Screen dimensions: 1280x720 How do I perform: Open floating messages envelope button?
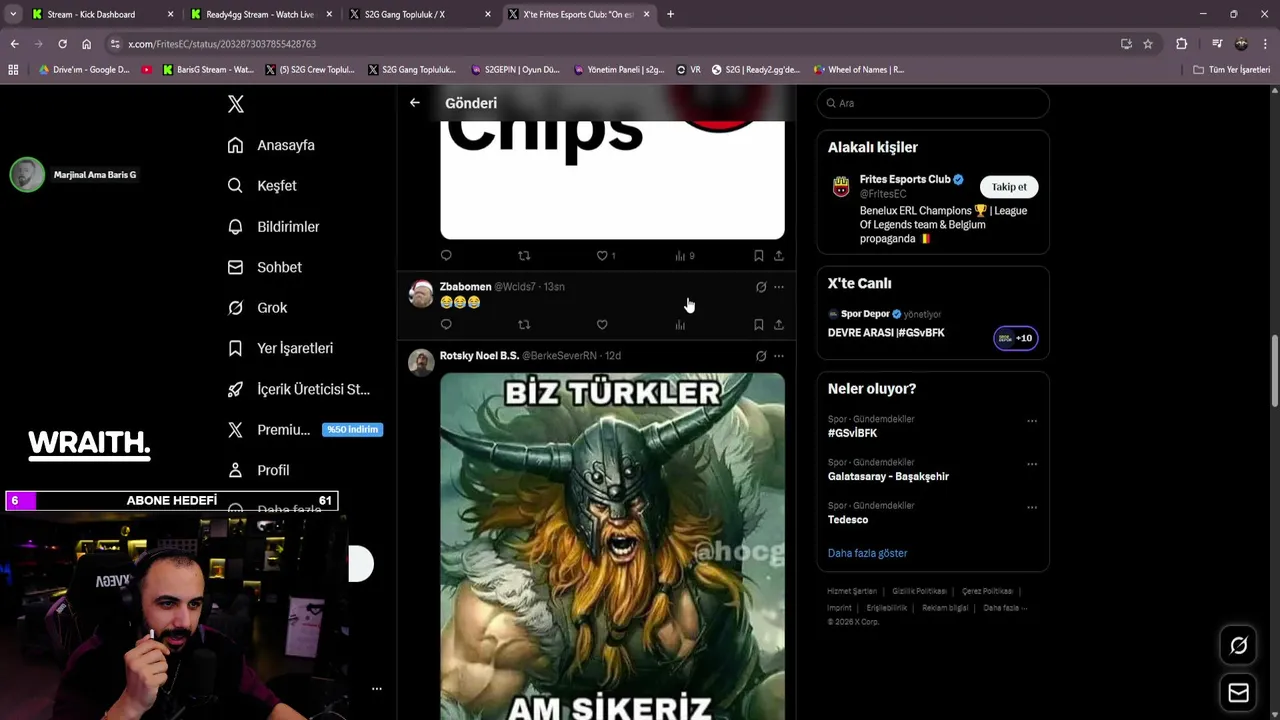[1238, 693]
